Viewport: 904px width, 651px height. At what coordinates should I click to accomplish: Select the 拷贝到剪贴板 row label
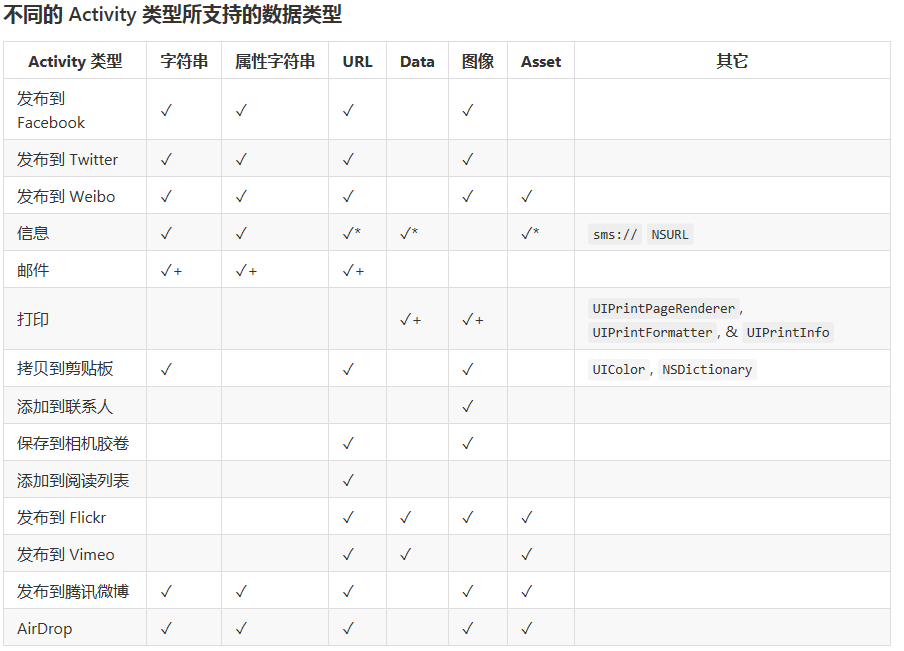(65, 368)
